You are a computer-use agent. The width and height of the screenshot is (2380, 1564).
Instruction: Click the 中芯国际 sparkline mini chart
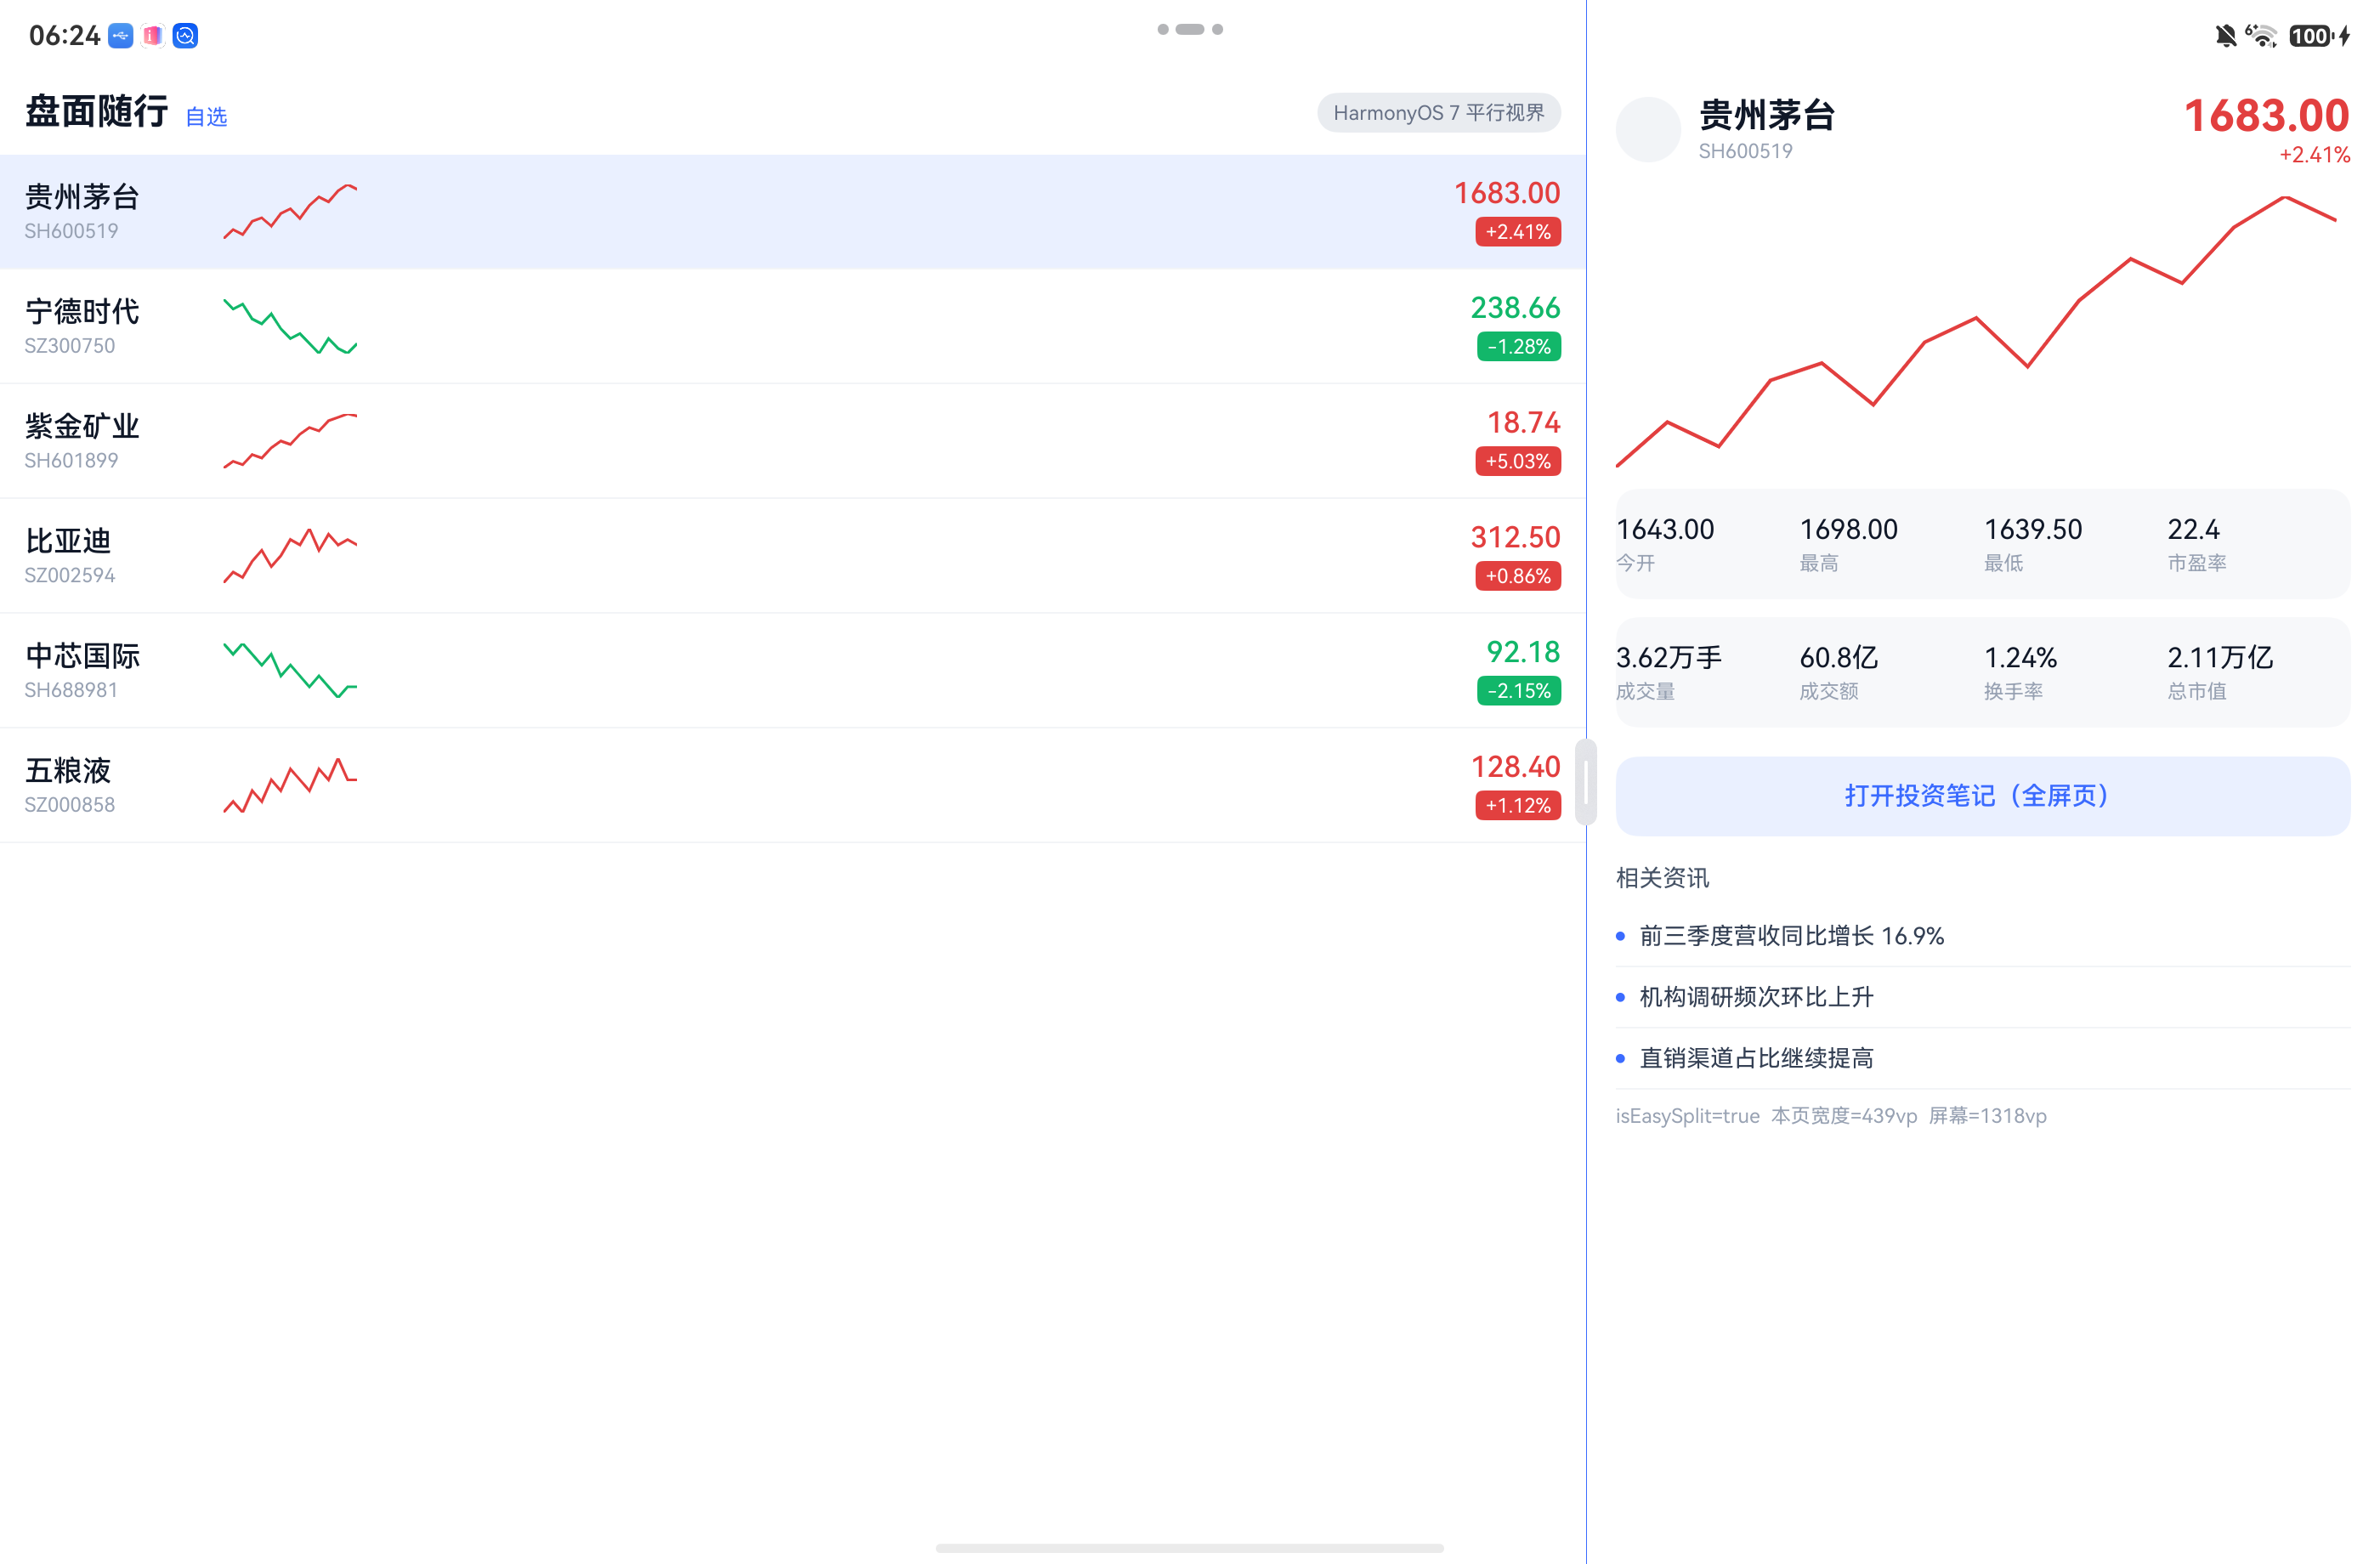[x=290, y=671]
